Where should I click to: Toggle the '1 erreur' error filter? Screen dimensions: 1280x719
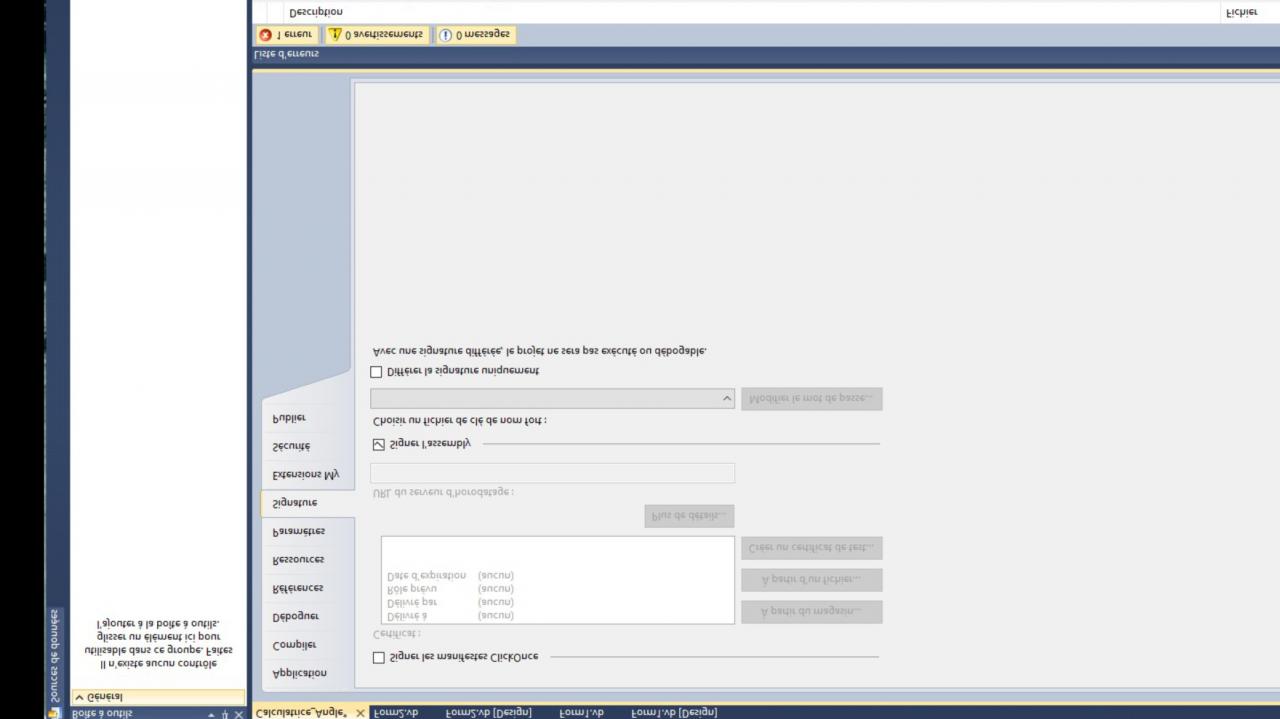(x=287, y=34)
